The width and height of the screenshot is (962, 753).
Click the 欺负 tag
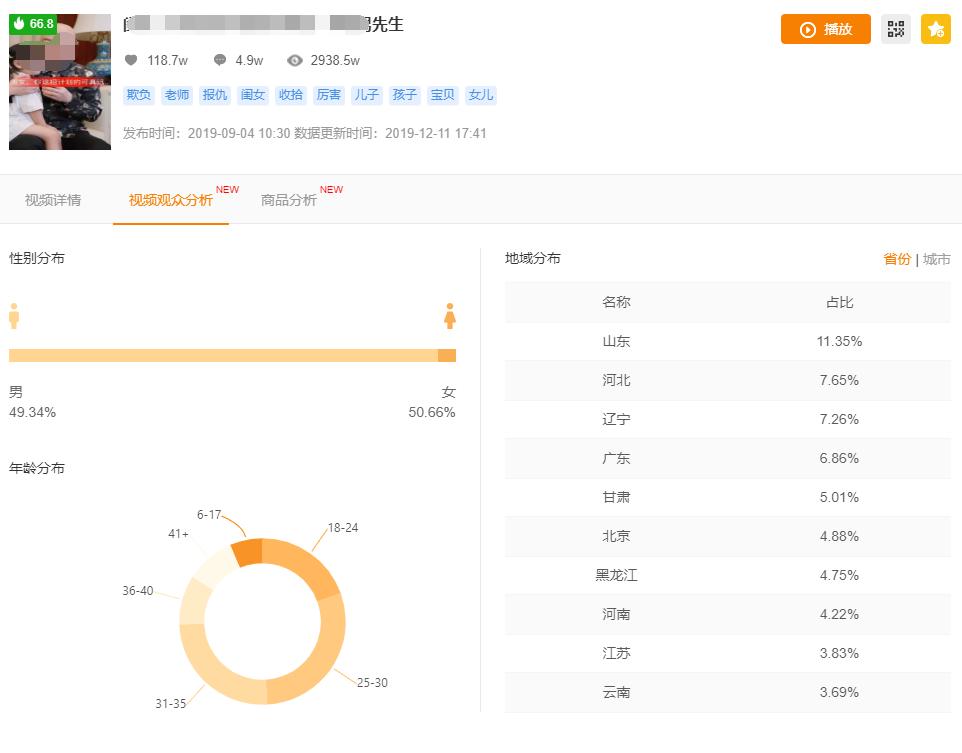click(x=138, y=96)
